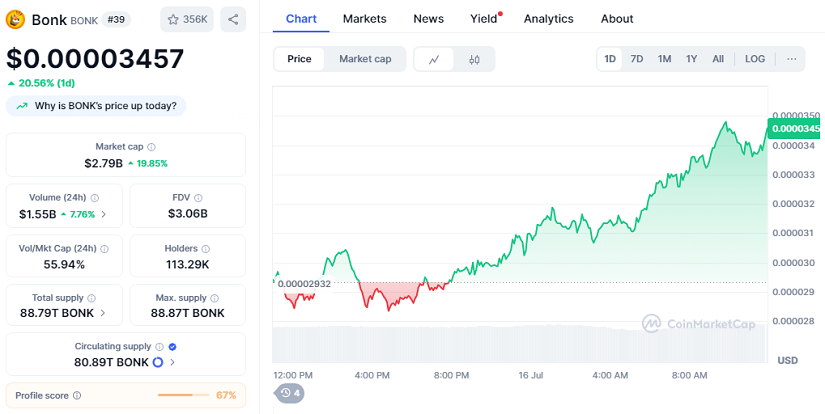Open the Analytics tab
Image resolution: width=825 pixels, height=414 pixels.
click(548, 19)
